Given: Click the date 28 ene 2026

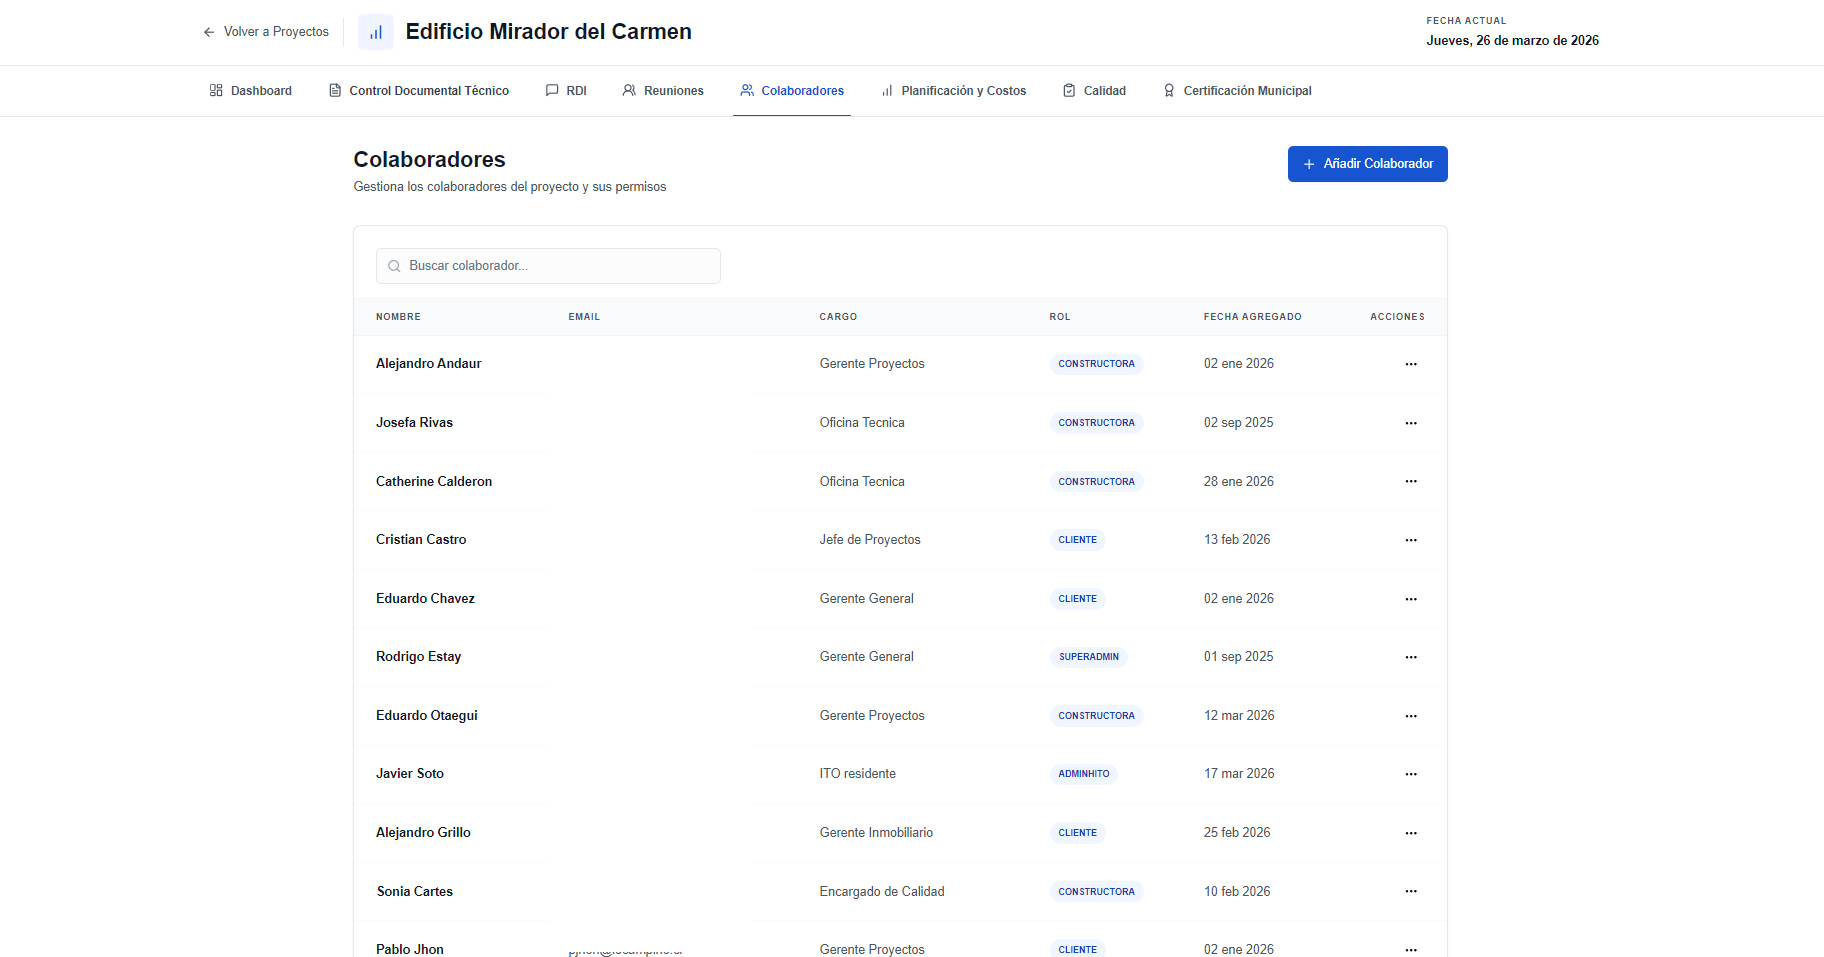Looking at the screenshot, I should pos(1239,482).
